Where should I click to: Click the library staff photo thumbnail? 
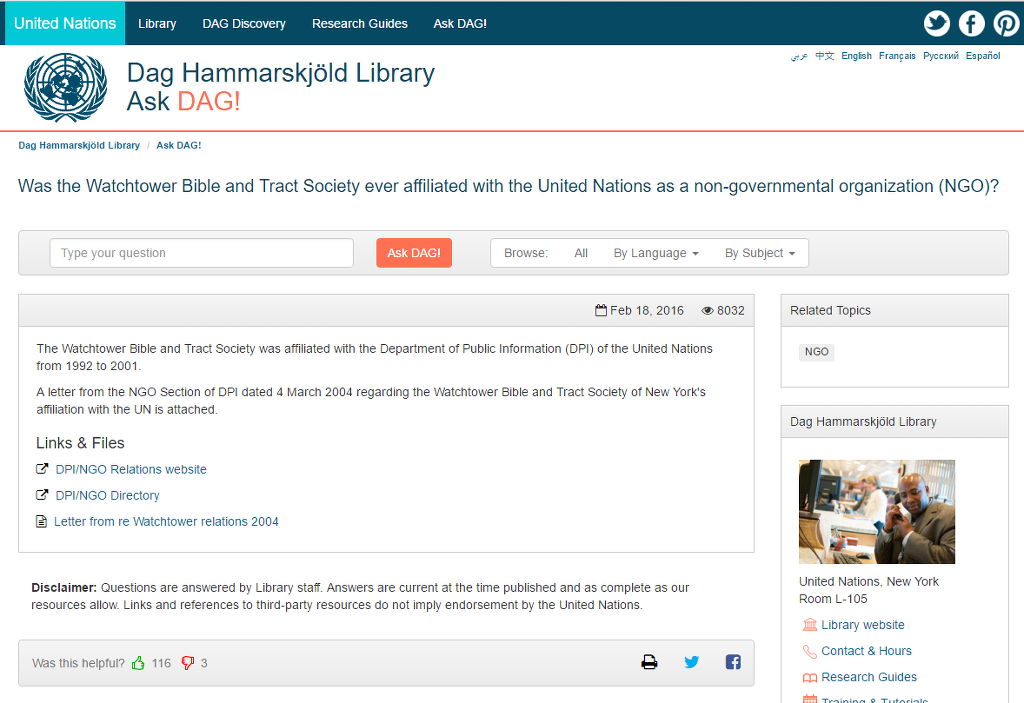pos(876,512)
